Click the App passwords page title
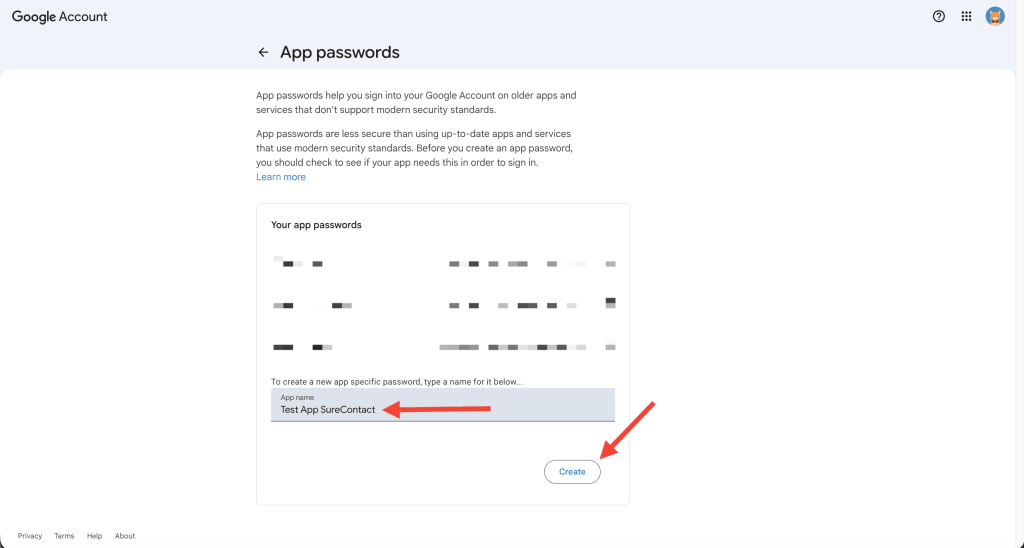This screenshot has height=548, width=1024. (x=340, y=52)
